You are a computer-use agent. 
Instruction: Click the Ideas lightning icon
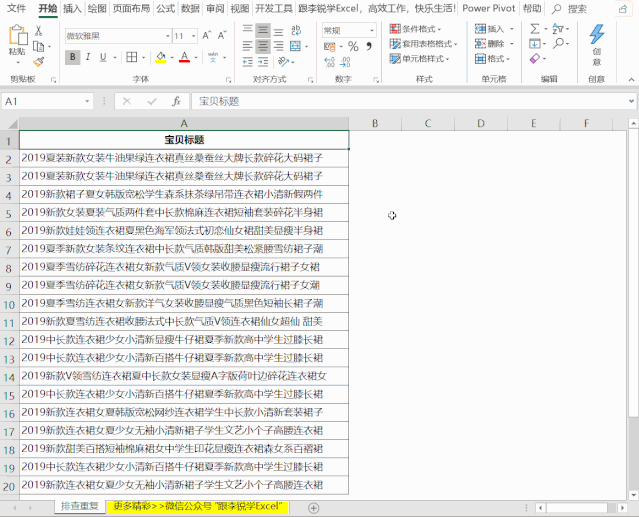pos(597,34)
